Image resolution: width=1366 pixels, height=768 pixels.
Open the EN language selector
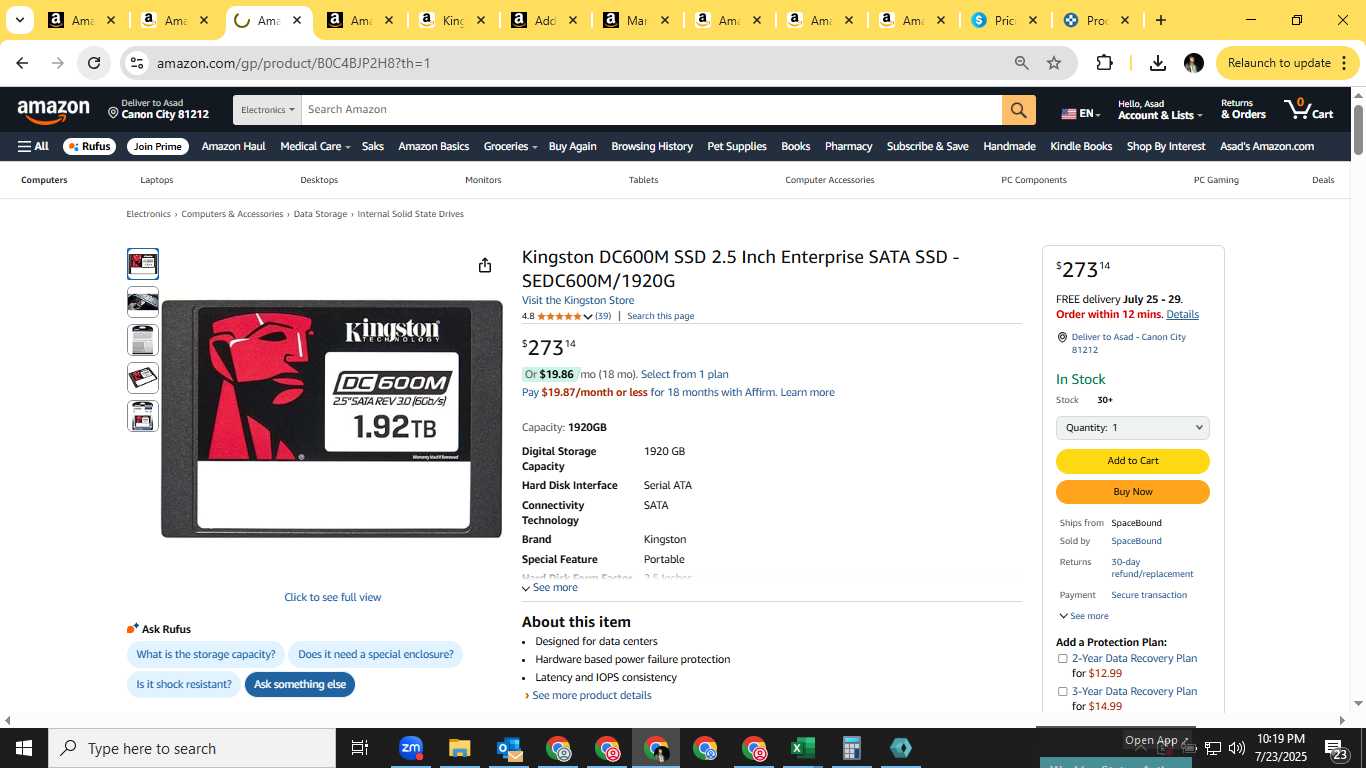(1081, 113)
